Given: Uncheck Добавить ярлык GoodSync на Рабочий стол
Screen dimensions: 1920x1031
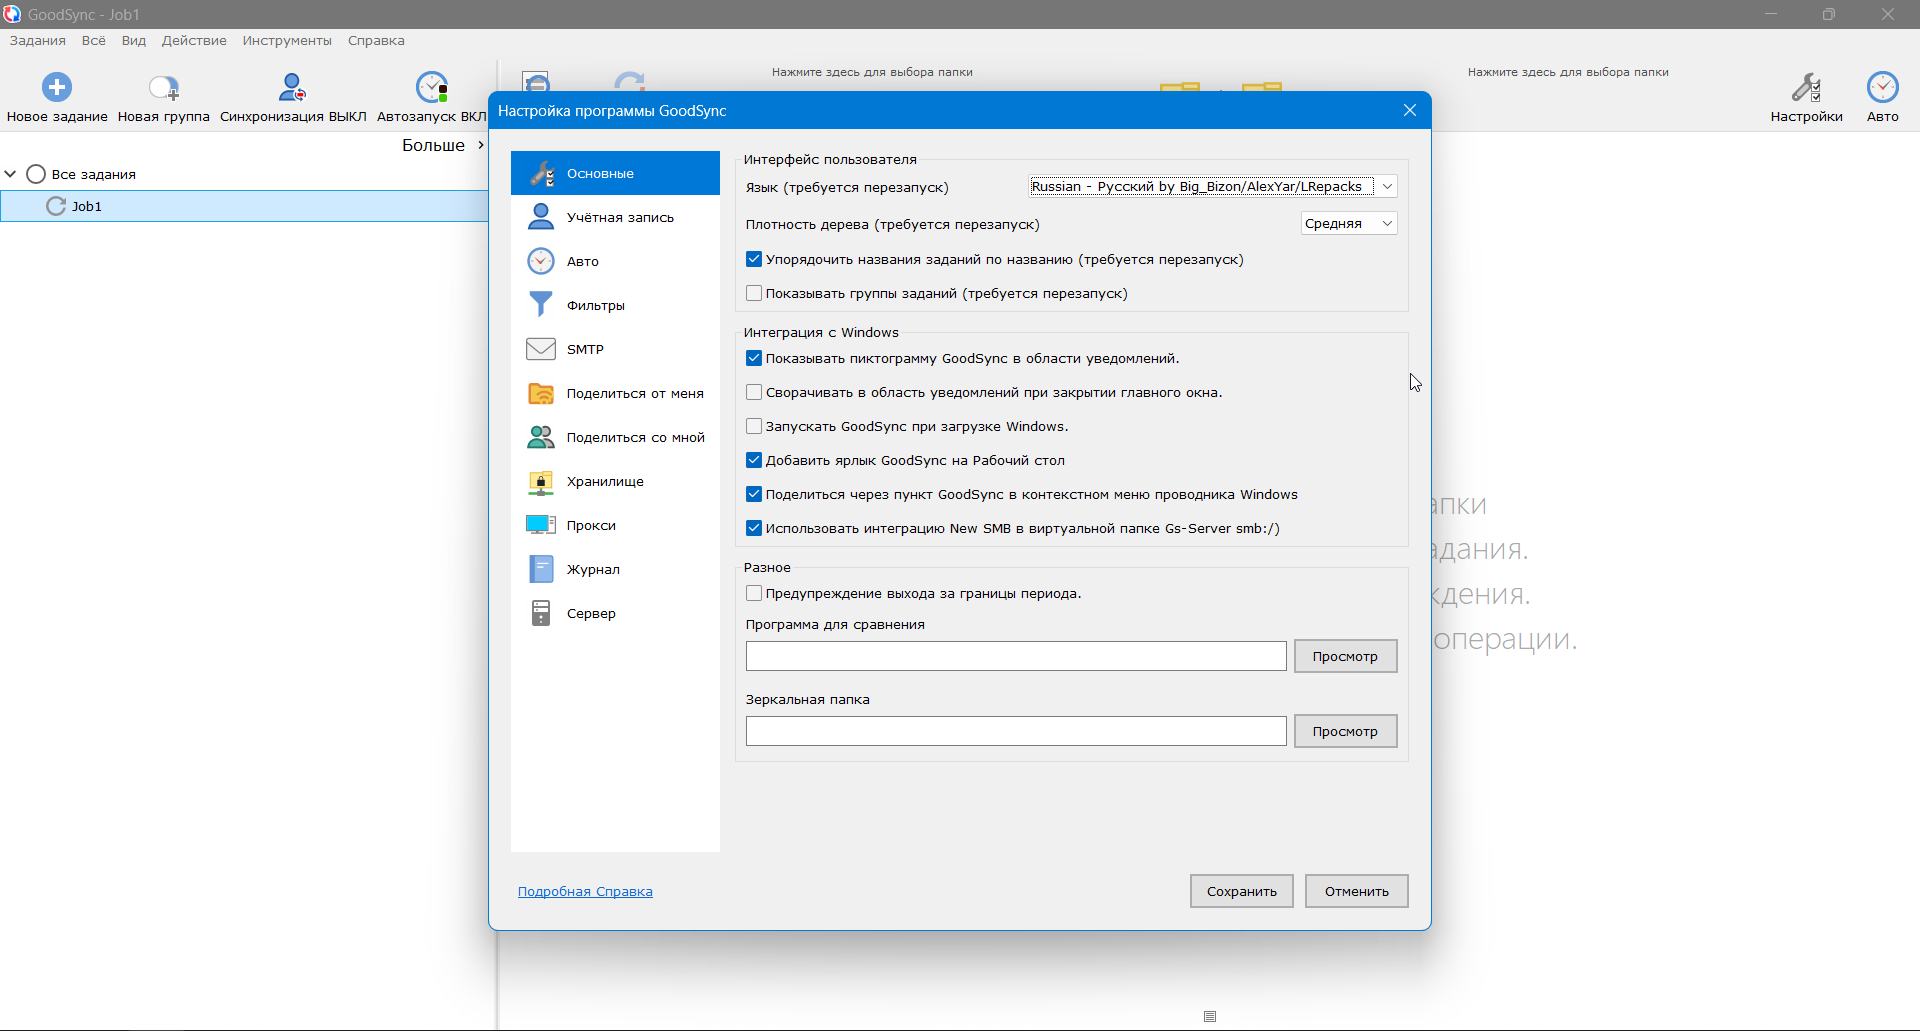Looking at the screenshot, I should tap(754, 460).
